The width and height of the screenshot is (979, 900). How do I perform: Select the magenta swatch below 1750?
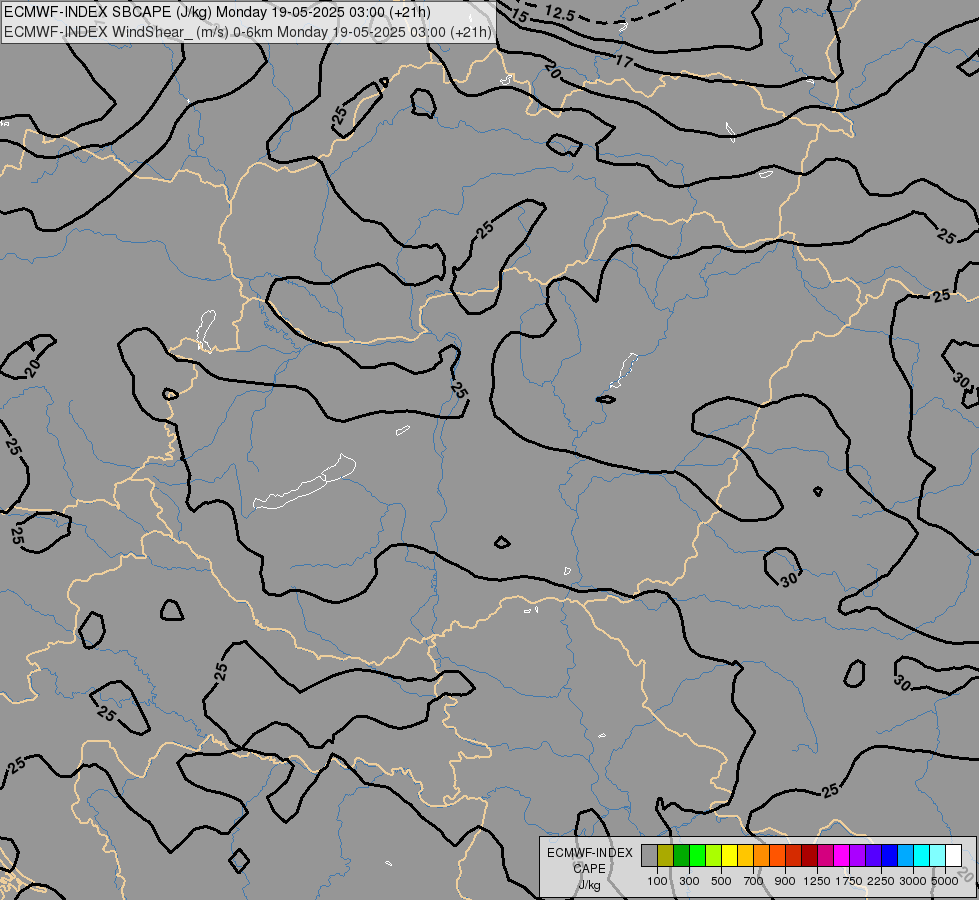[x=842, y=856]
